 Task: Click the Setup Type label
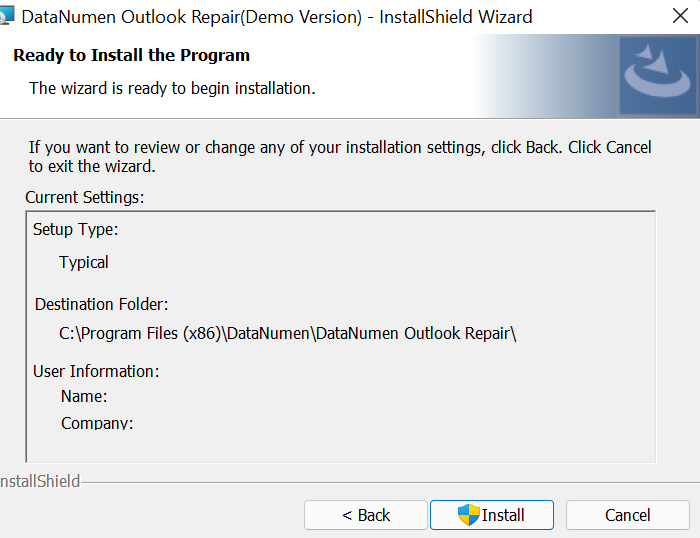(x=75, y=229)
